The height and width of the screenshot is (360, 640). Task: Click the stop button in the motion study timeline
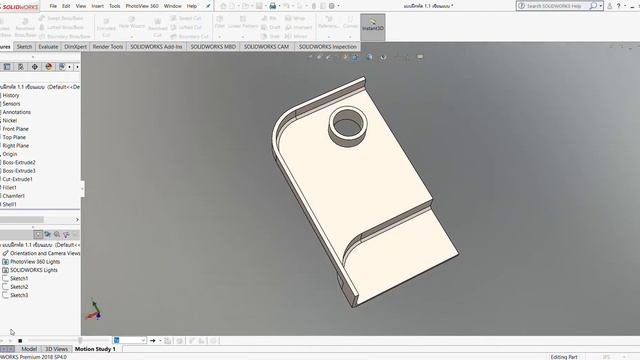tap(20, 340)
